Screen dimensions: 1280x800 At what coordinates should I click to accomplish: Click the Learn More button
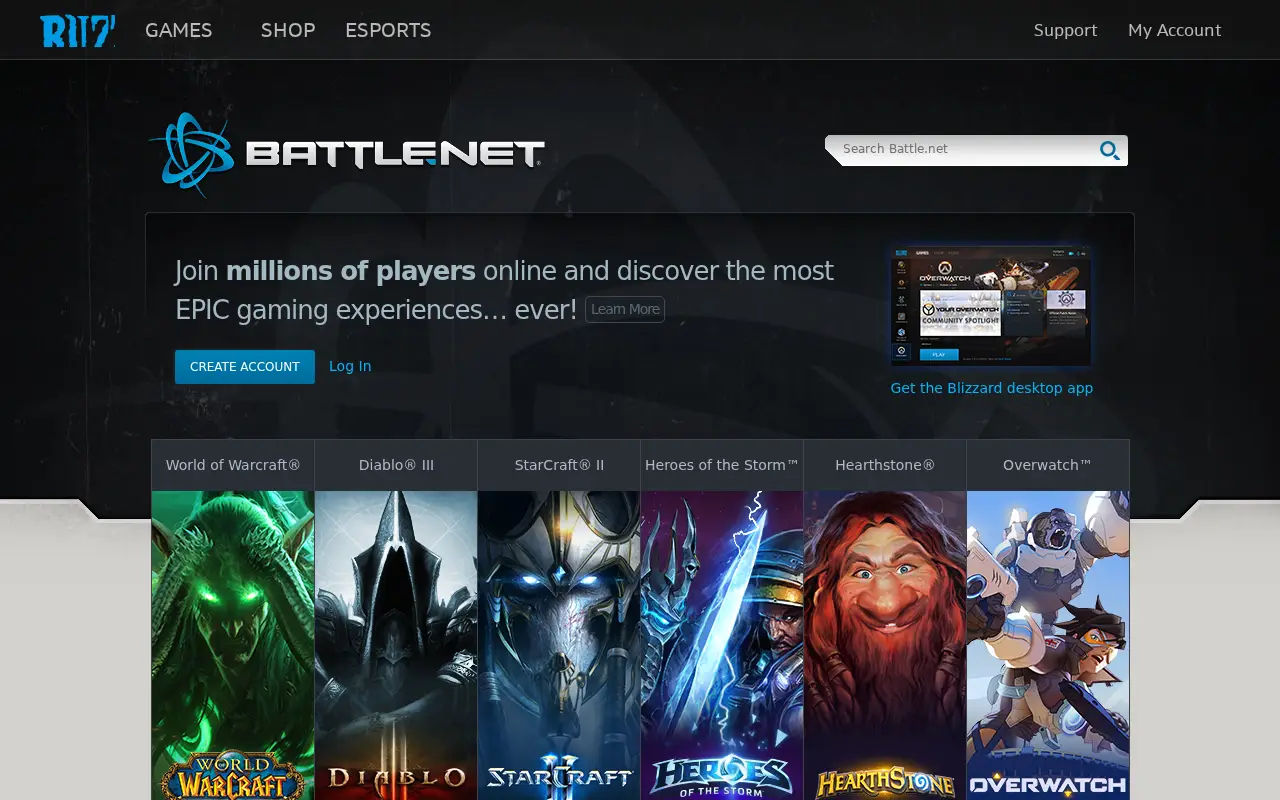pyautogui.click(x=625, y=309)
